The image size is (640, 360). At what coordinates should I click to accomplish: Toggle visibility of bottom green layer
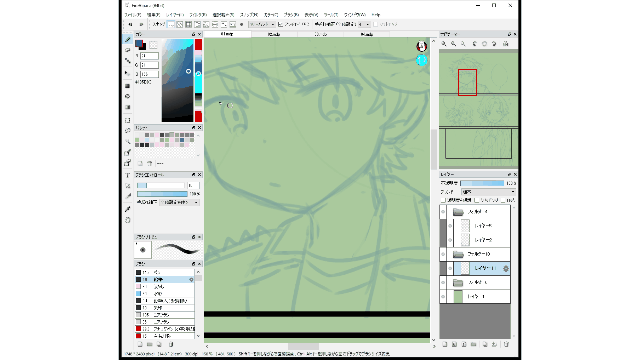[443, 296]
